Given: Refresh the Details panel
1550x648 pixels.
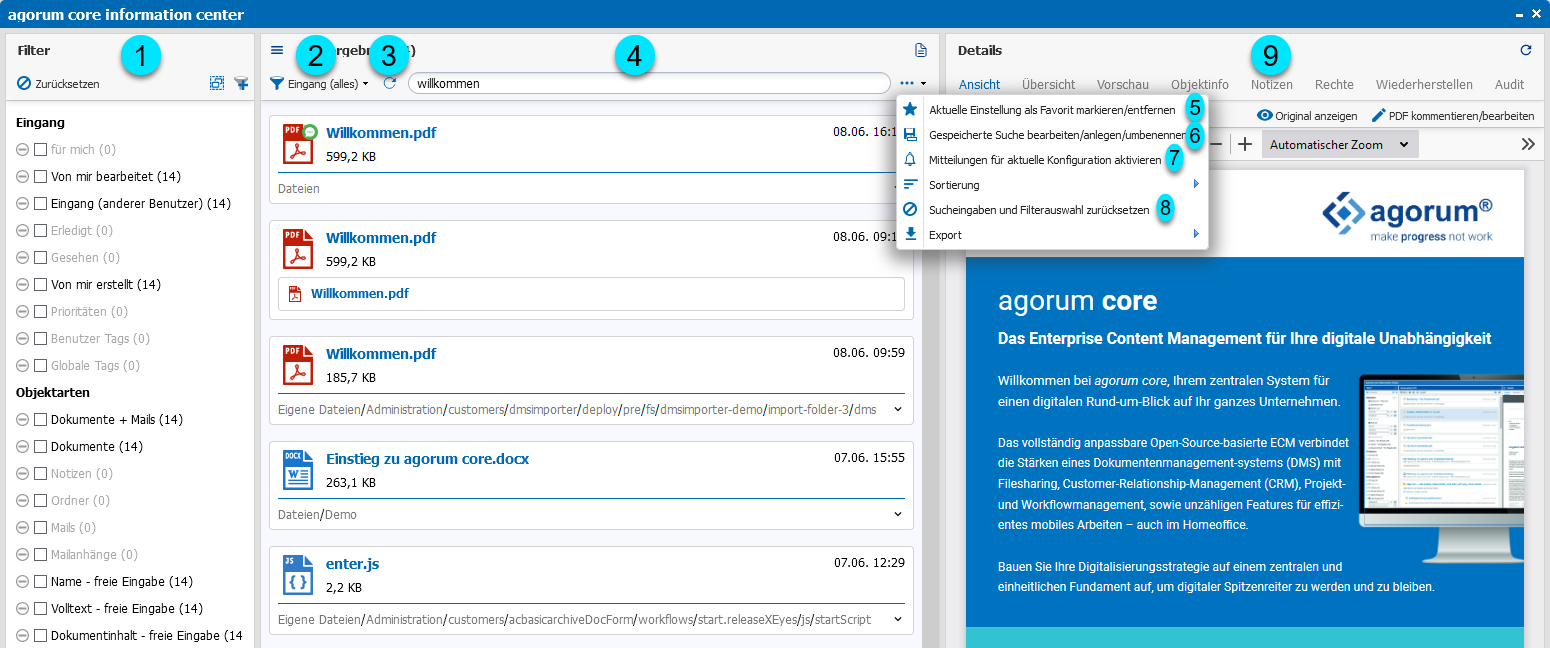Looking at the screenshot, I should click(1525, 50).
